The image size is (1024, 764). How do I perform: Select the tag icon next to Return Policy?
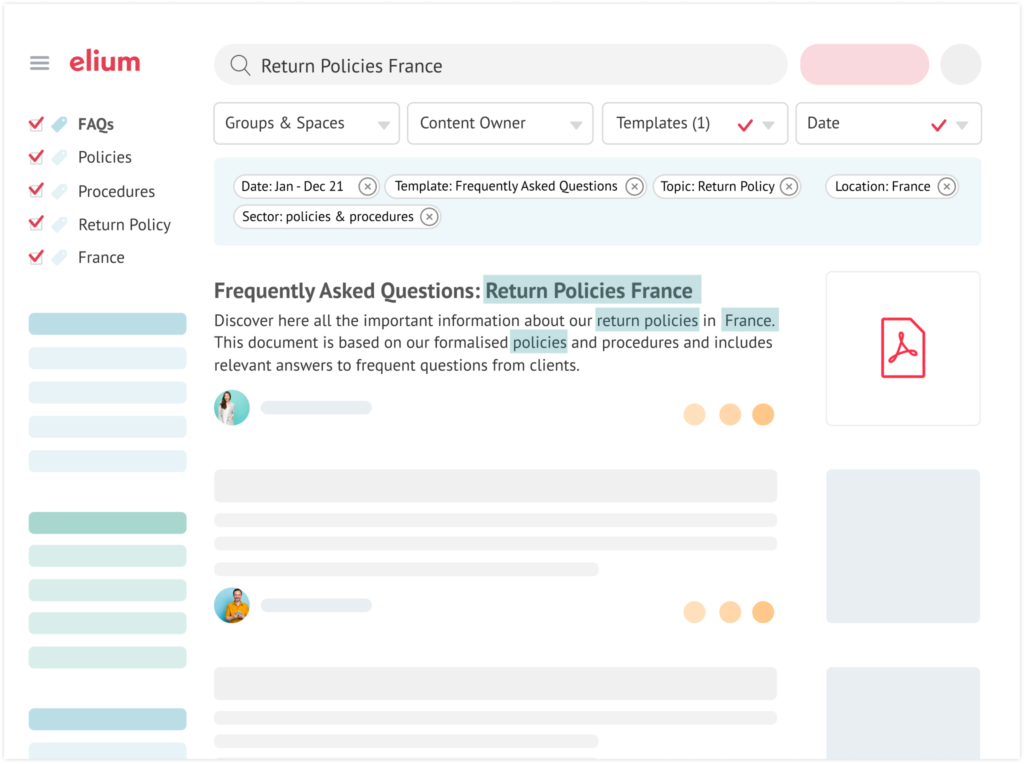[x=60, y=224]
